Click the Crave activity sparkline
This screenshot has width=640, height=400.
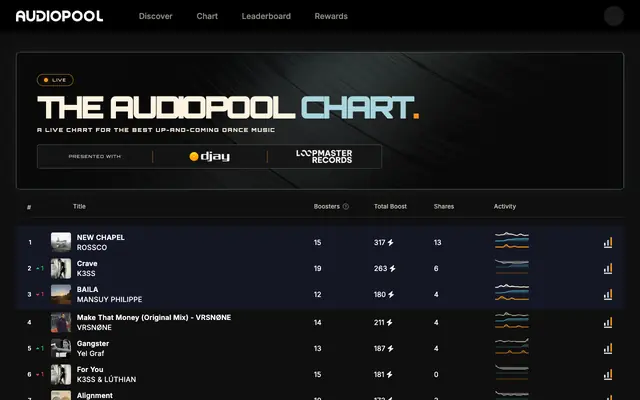[x=512, y=266]
